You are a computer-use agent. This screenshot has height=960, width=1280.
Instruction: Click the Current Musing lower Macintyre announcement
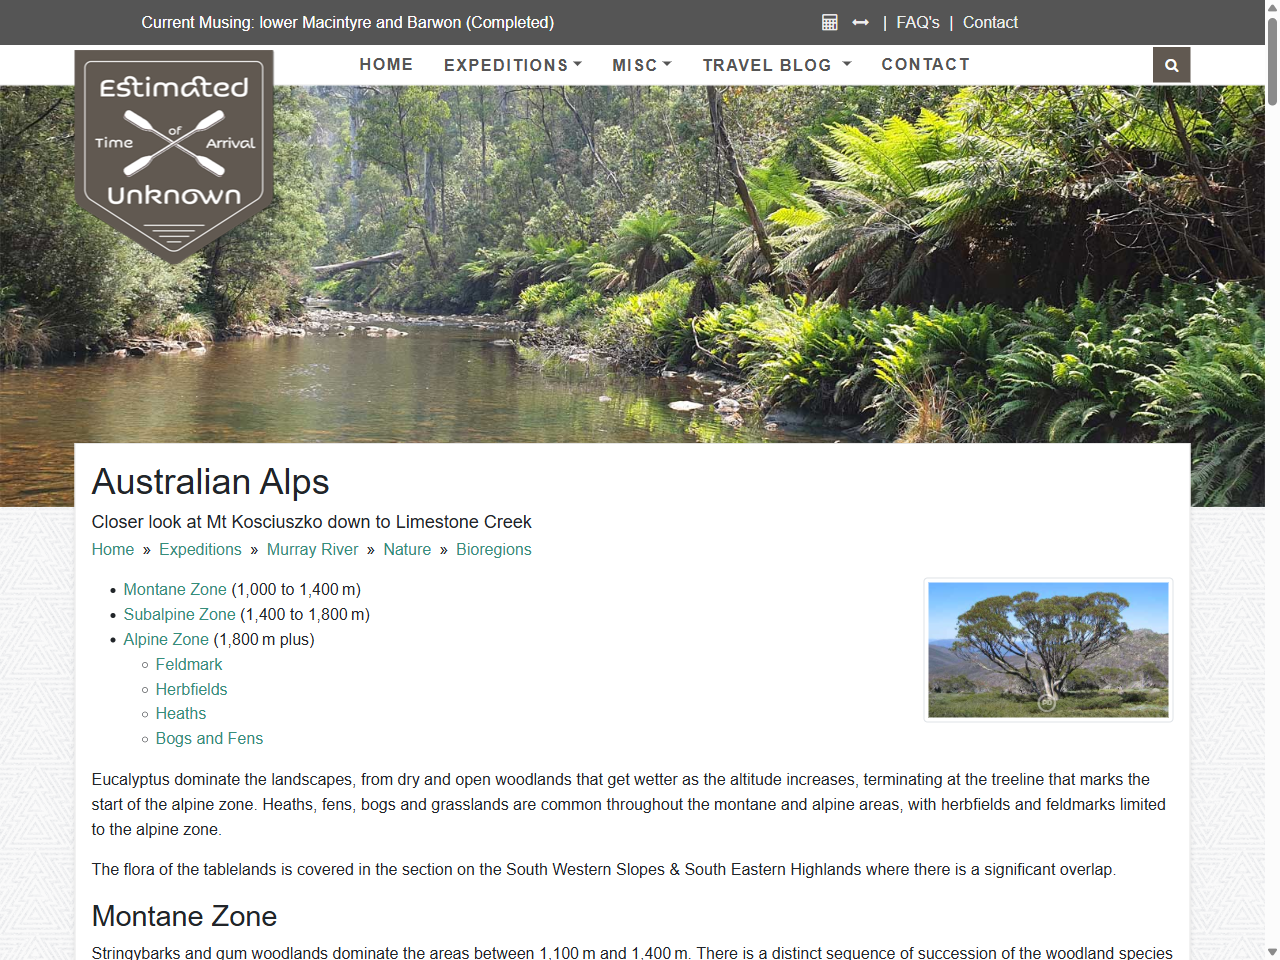(x=348, y=22)
